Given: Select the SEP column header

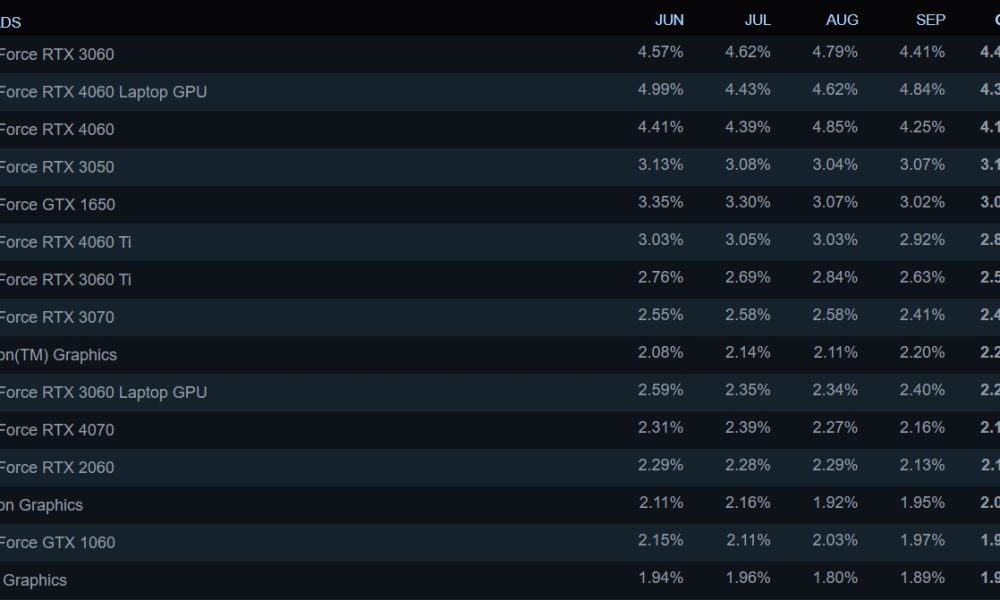Looking at the screenshot, I should [x=930, y=20].
